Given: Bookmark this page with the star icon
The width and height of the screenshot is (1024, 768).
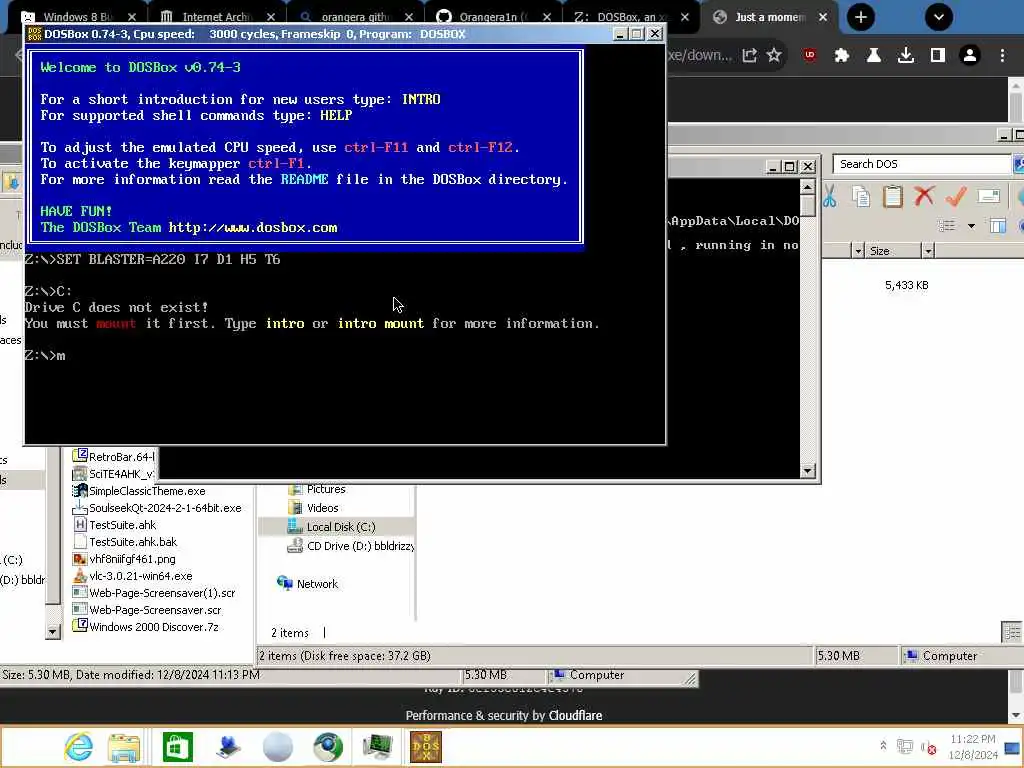Looking at the screenshot, I should (774, 56).
